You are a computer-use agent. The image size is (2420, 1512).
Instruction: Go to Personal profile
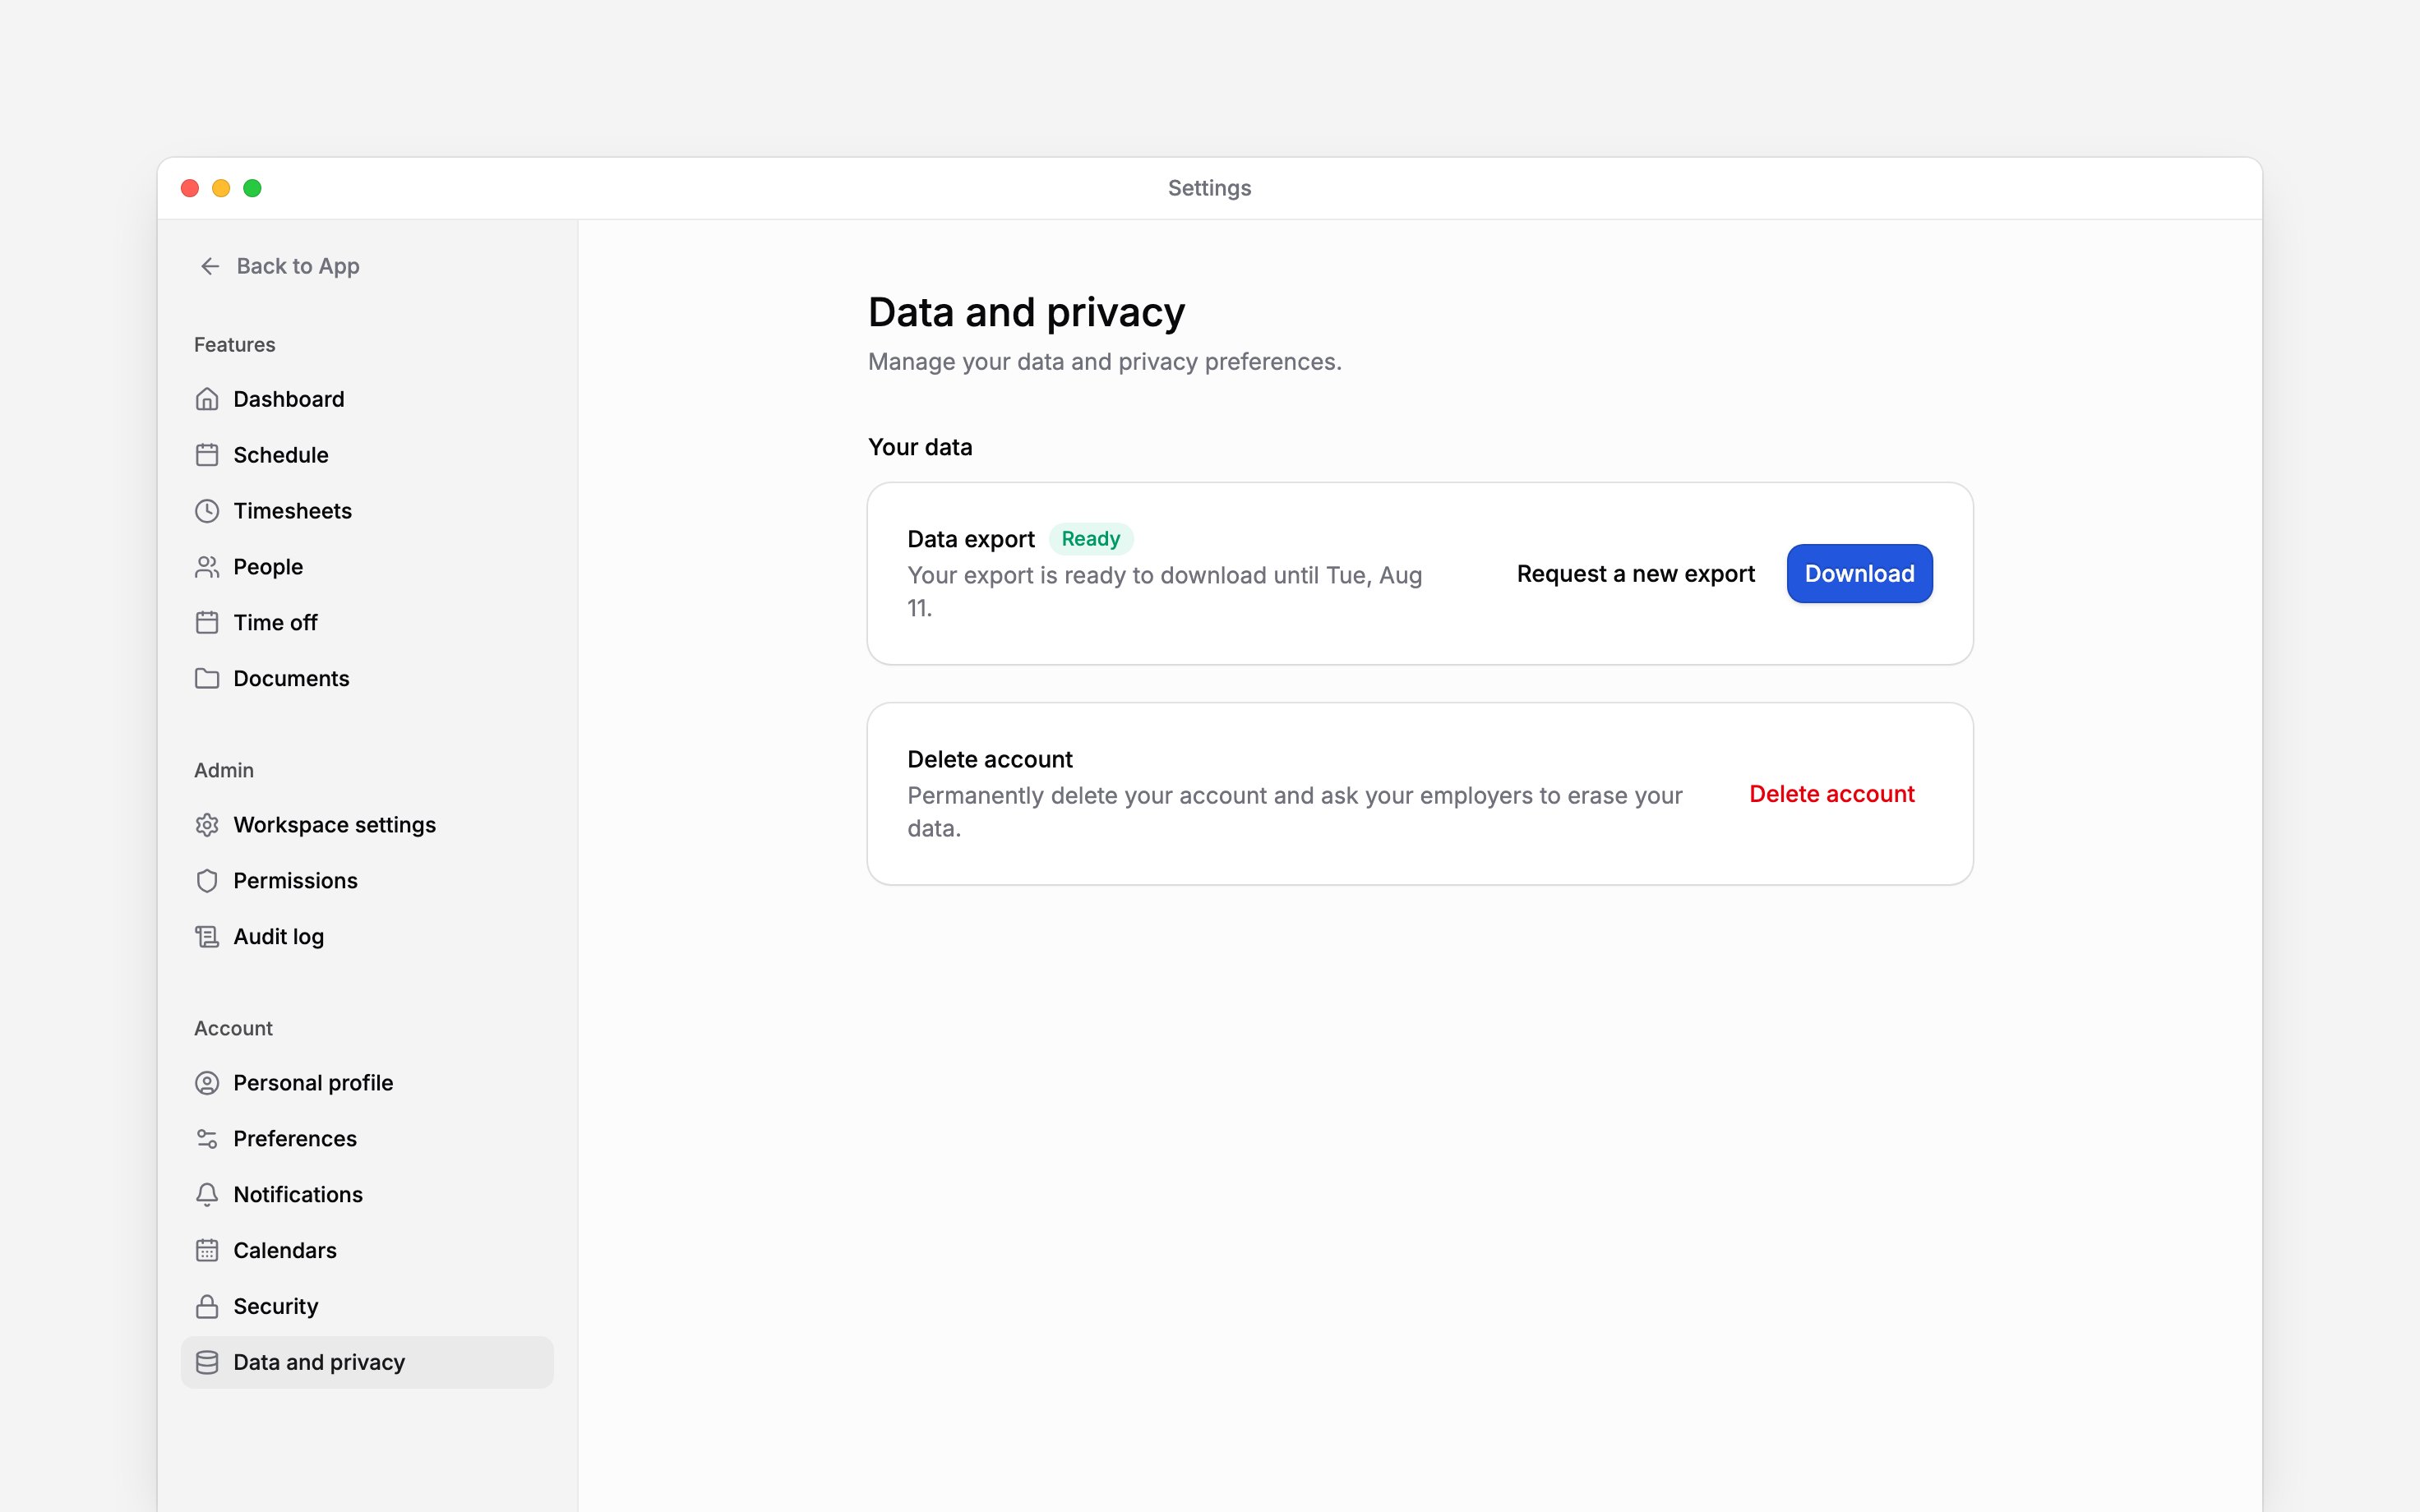367,1083
